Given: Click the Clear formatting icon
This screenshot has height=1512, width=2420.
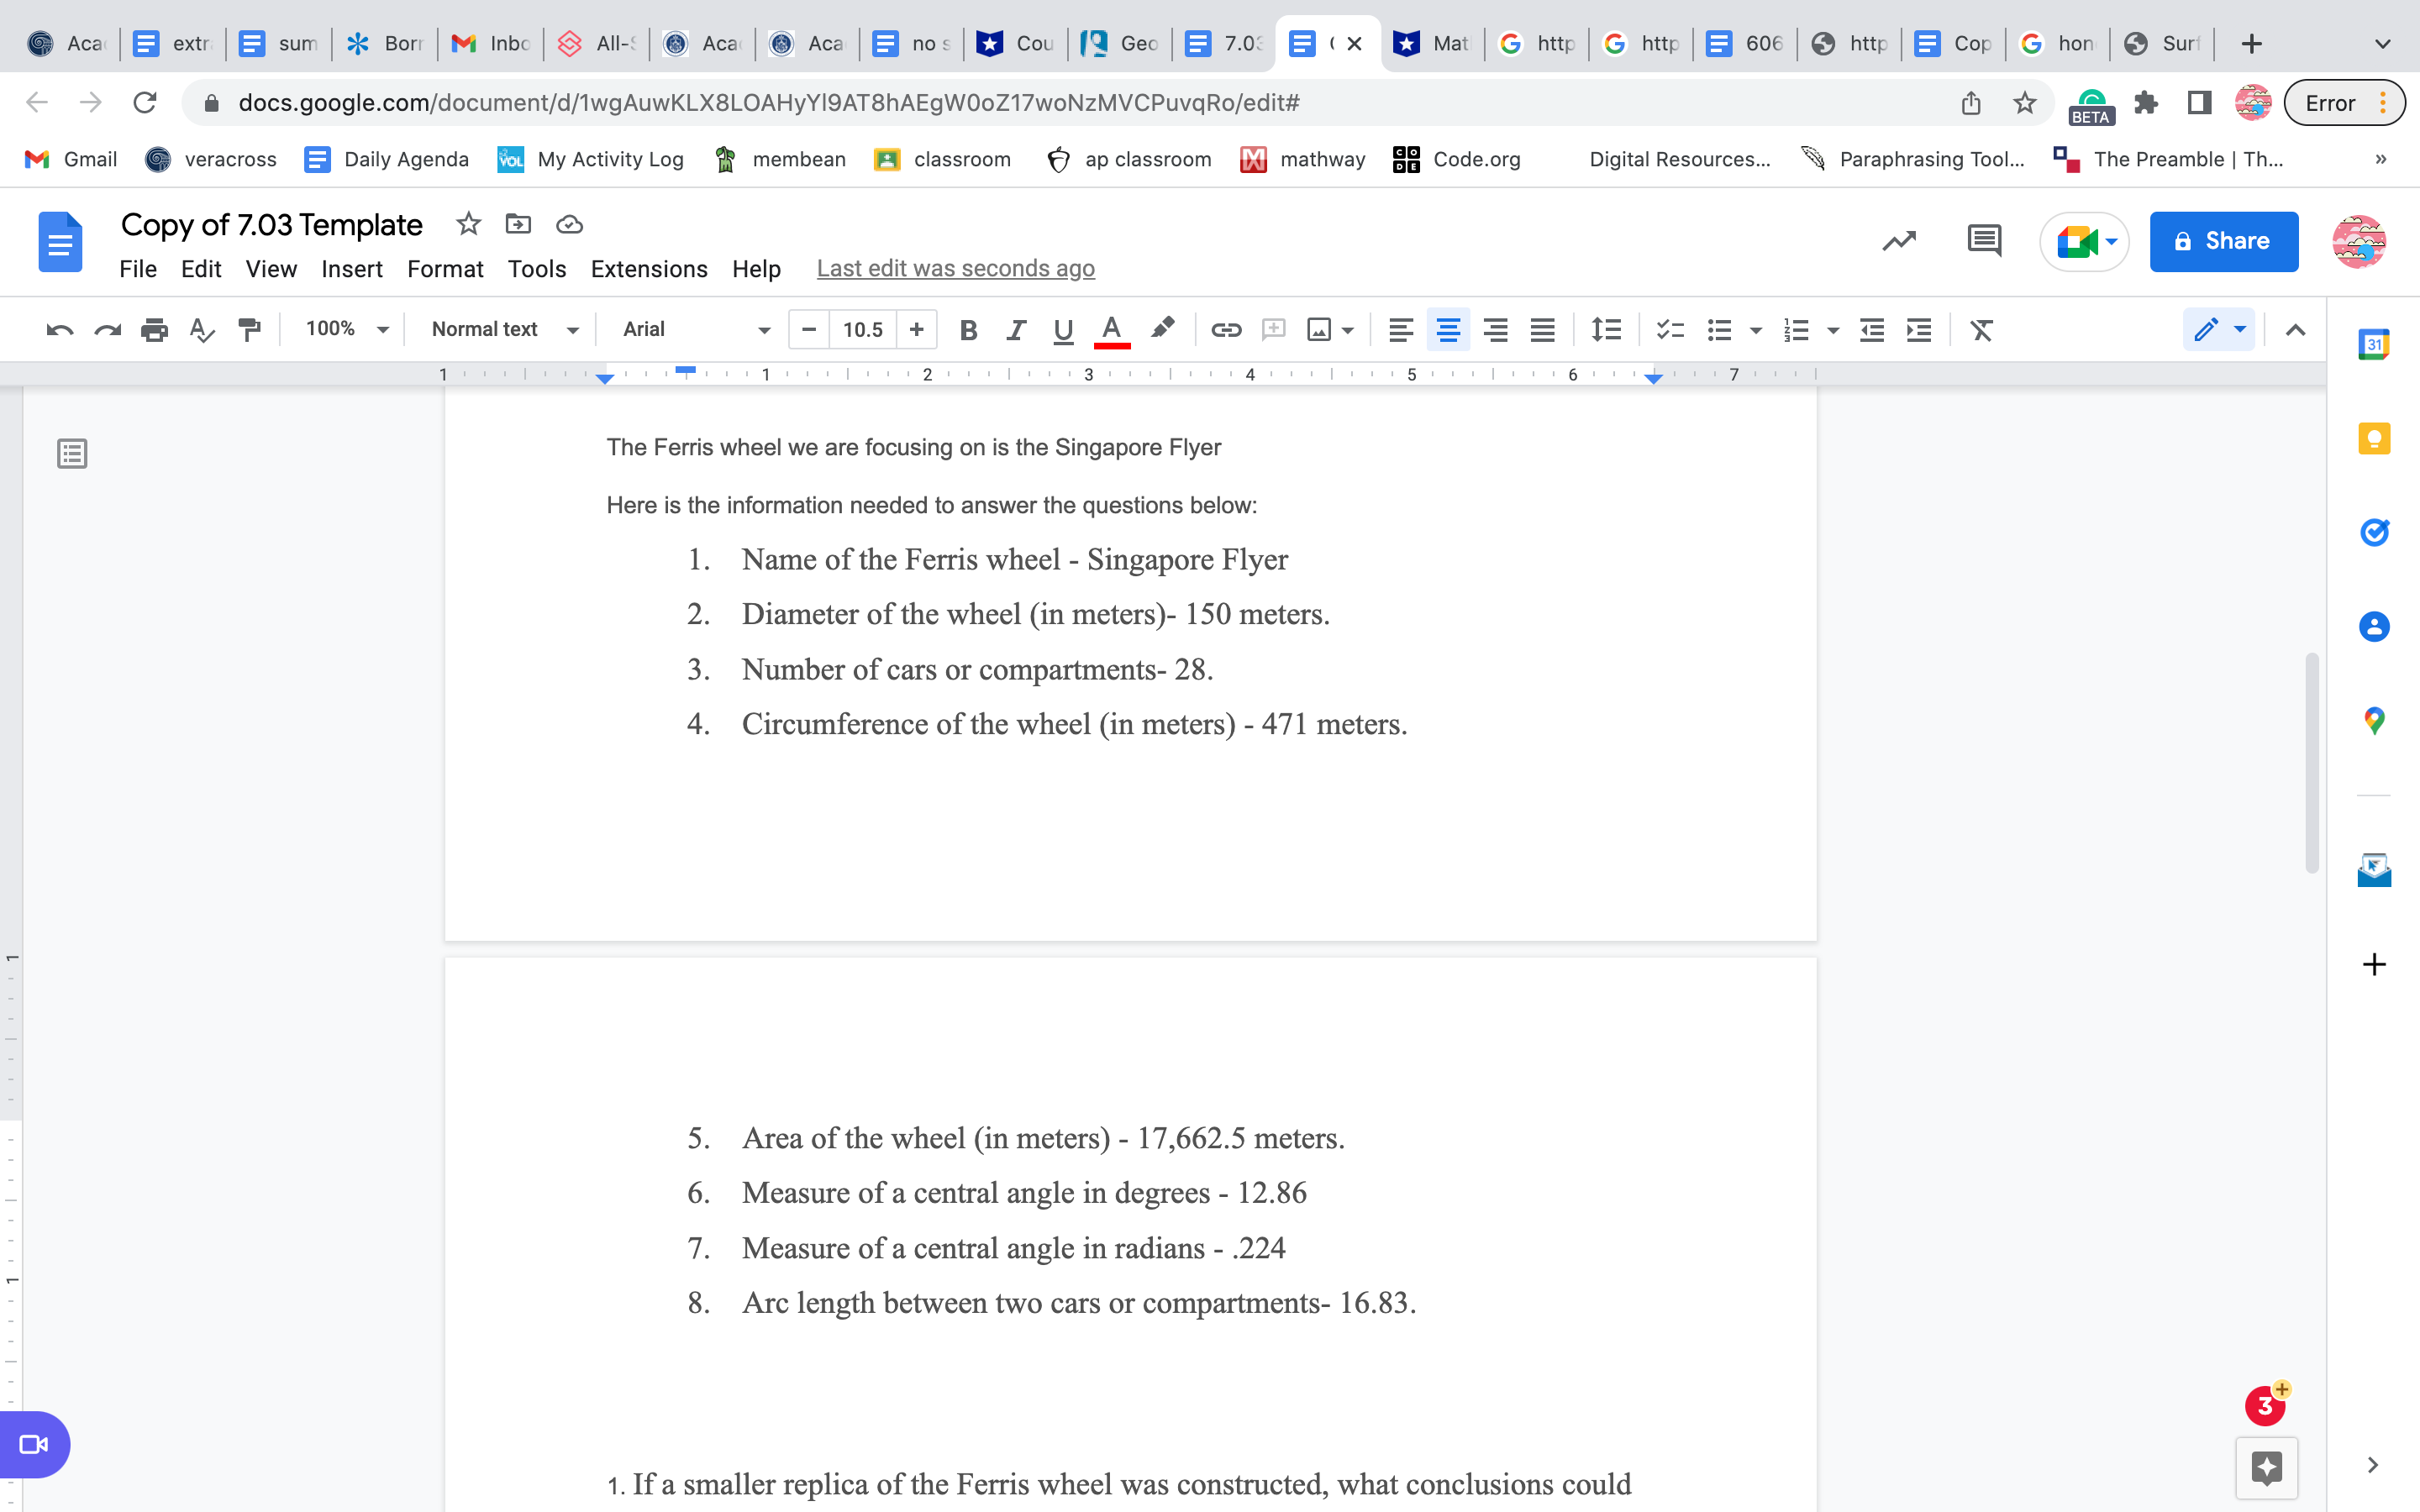Looking at the screenshot, I should (1981, 330).
